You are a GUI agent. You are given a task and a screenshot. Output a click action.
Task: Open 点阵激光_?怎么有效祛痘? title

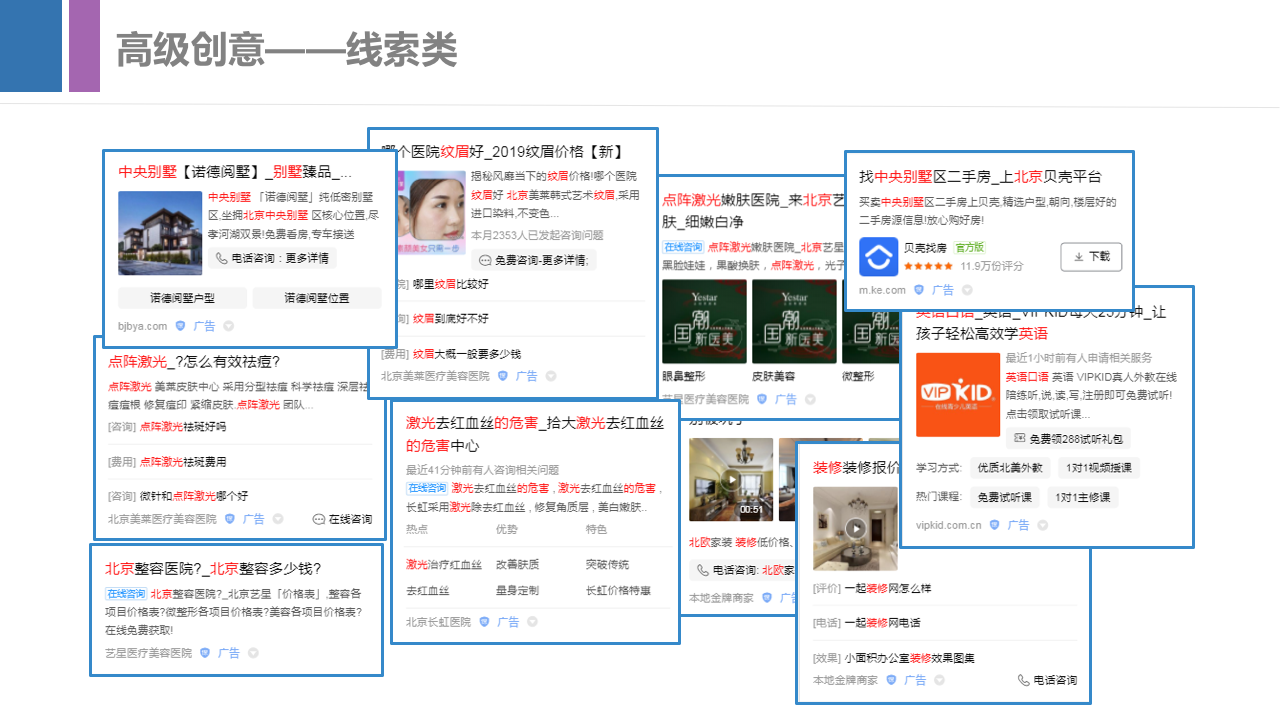point(194,361)
